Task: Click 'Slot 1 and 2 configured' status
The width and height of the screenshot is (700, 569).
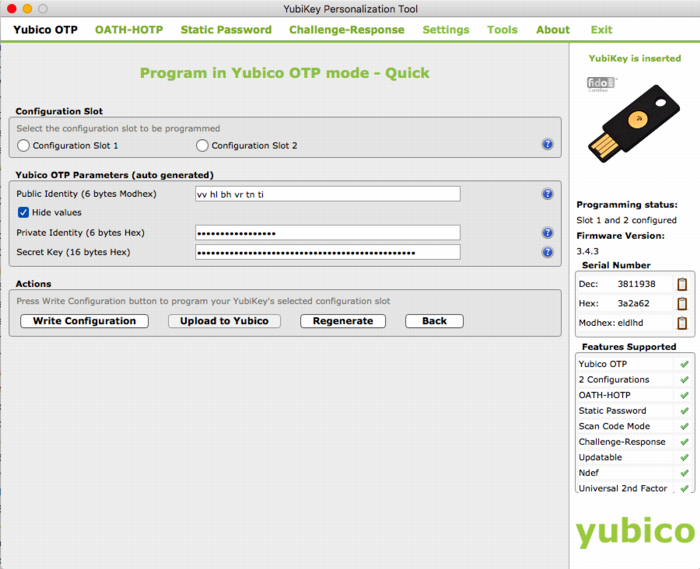Action: pyautogui.click(x=626, y=220)
